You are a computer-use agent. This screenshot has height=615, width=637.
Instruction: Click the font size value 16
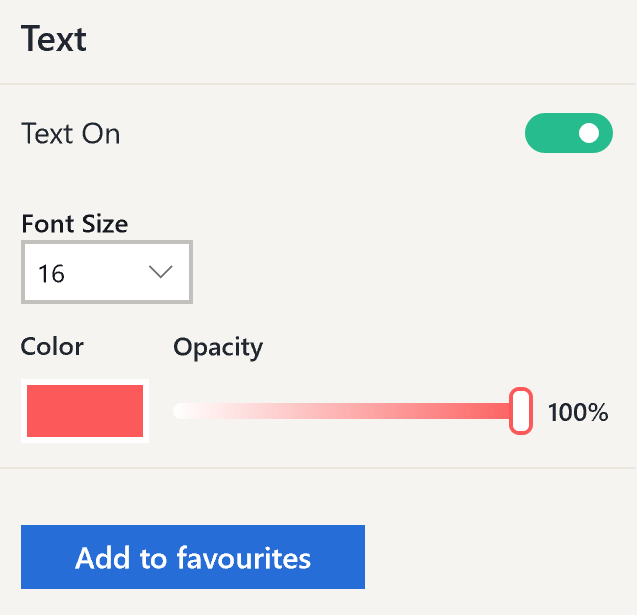click(52, 273)
